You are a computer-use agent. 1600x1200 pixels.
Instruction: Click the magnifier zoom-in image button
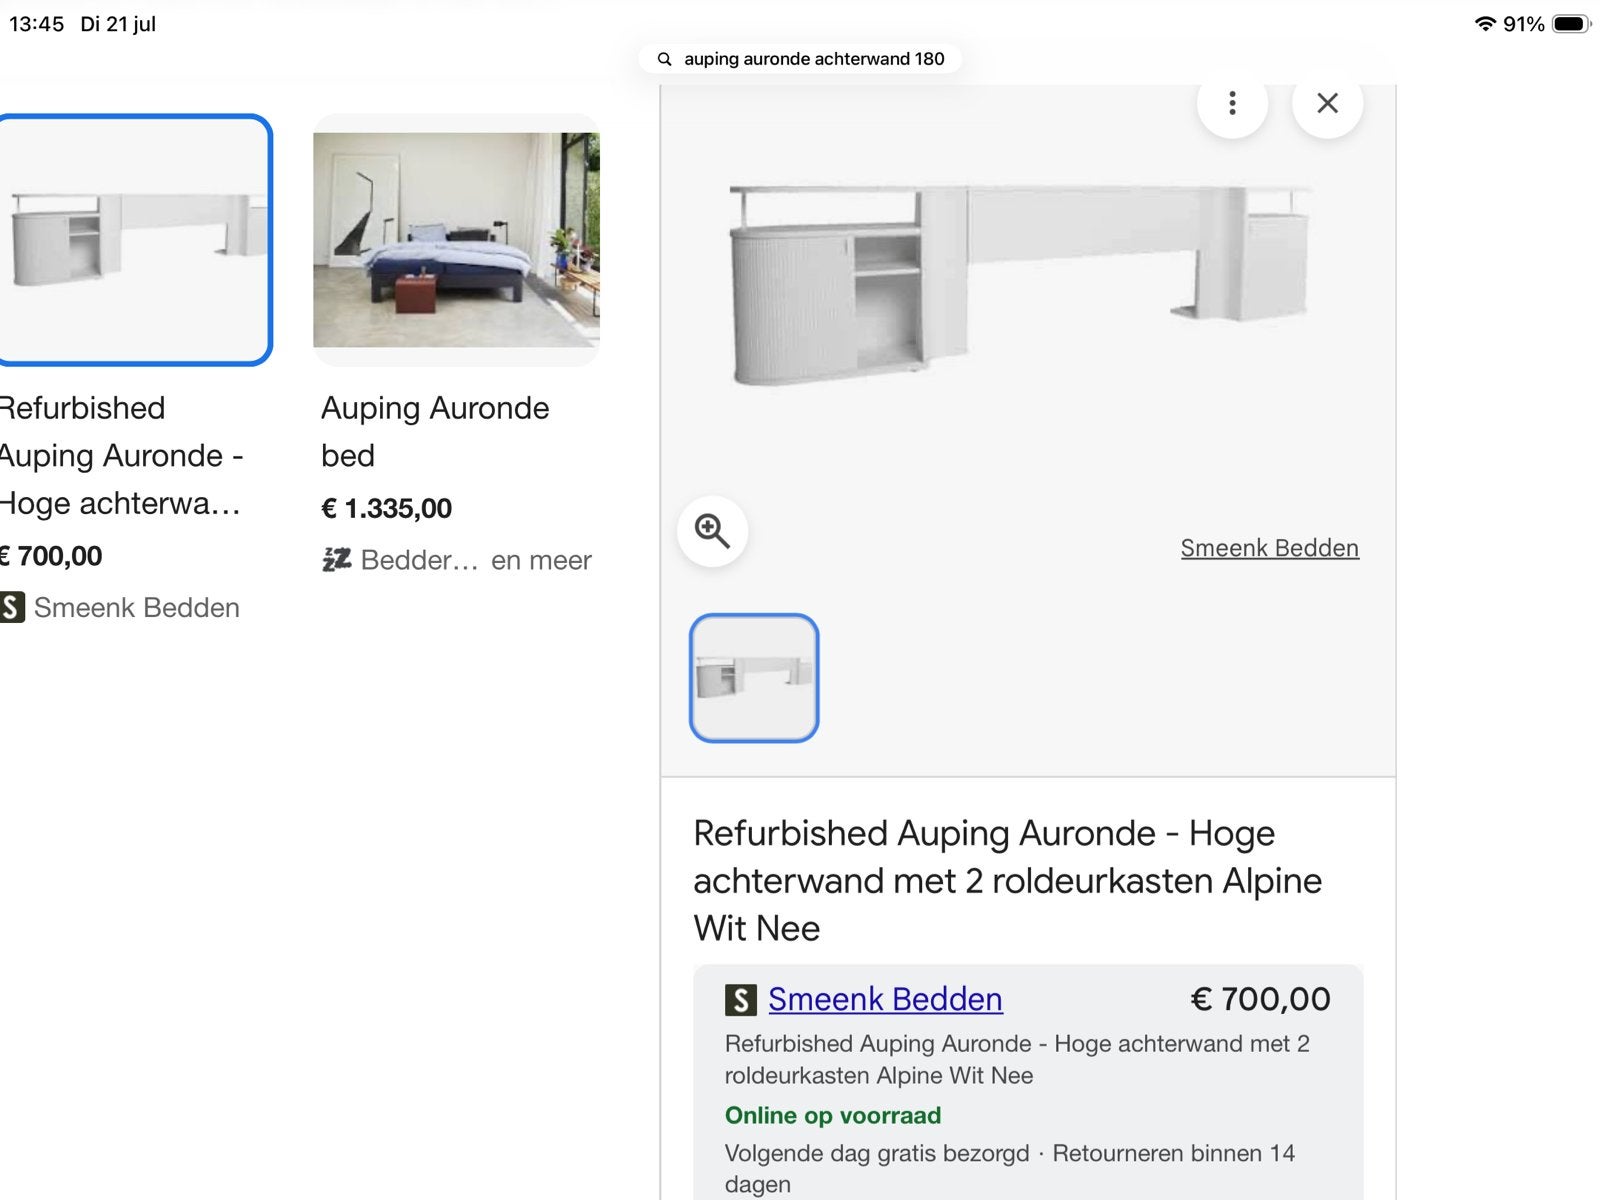[712, 531]
